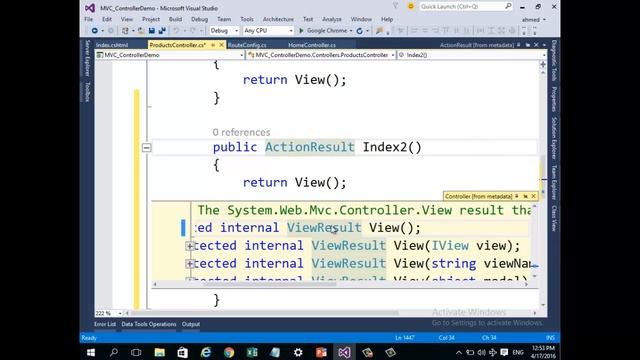Open the Window menu
Viewport: 640px width, 360px height.
361,19
